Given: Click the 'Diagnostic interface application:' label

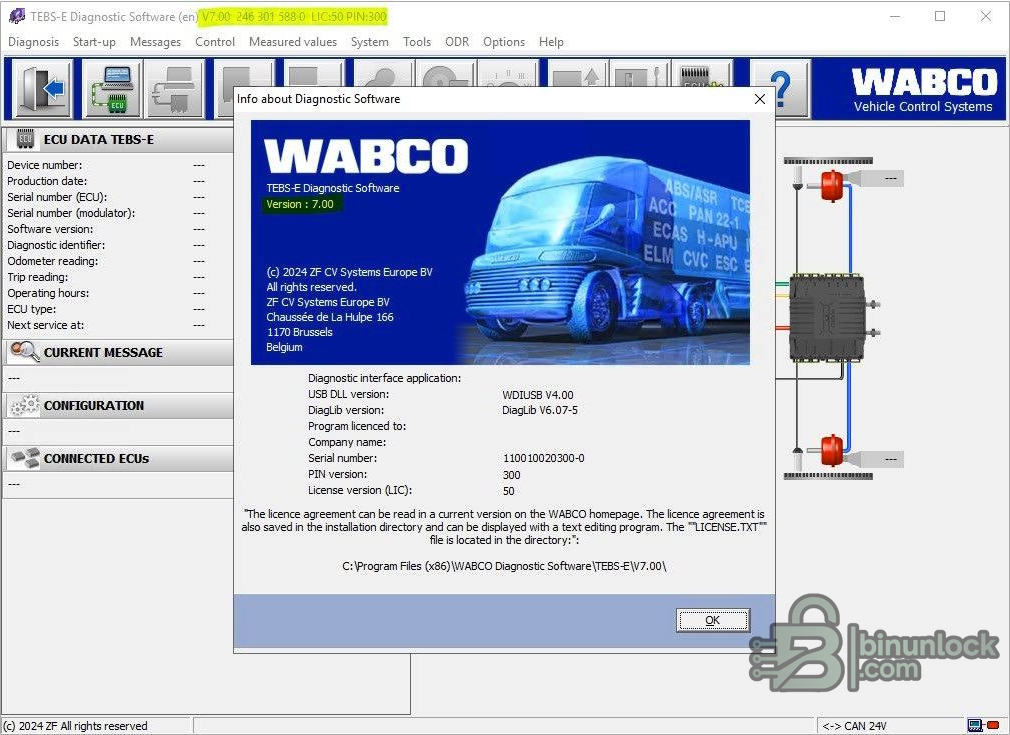Looking at the screenshot, I should (x=385, y=378).
